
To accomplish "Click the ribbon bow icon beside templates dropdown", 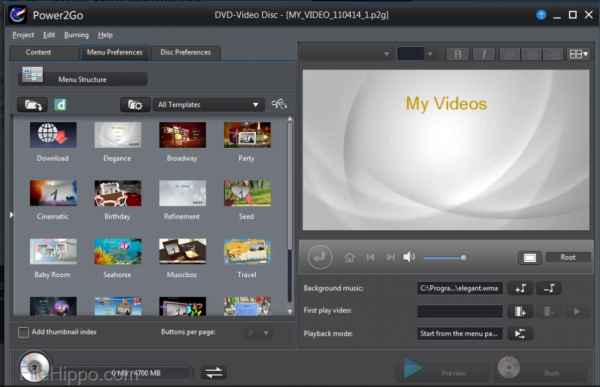I will click(x=279, y=104).
